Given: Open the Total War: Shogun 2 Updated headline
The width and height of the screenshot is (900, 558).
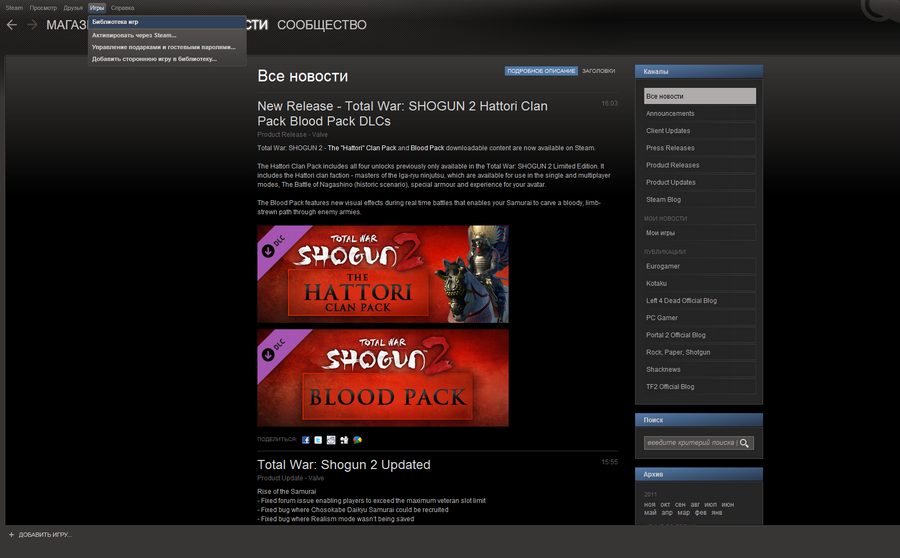Looking at the screenshot, I should [x=344, y=464].
